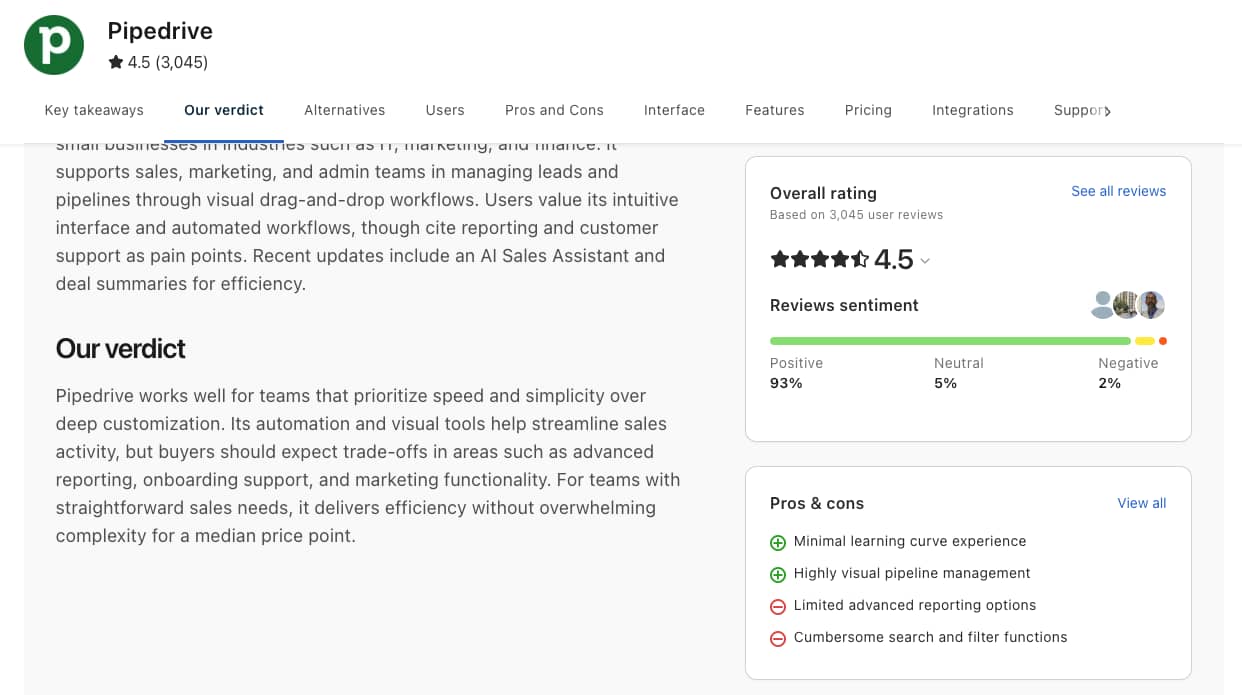
Task: Advance the tab bar with the right arrow
Action: pyautogui.click(x=1107, y=111)
